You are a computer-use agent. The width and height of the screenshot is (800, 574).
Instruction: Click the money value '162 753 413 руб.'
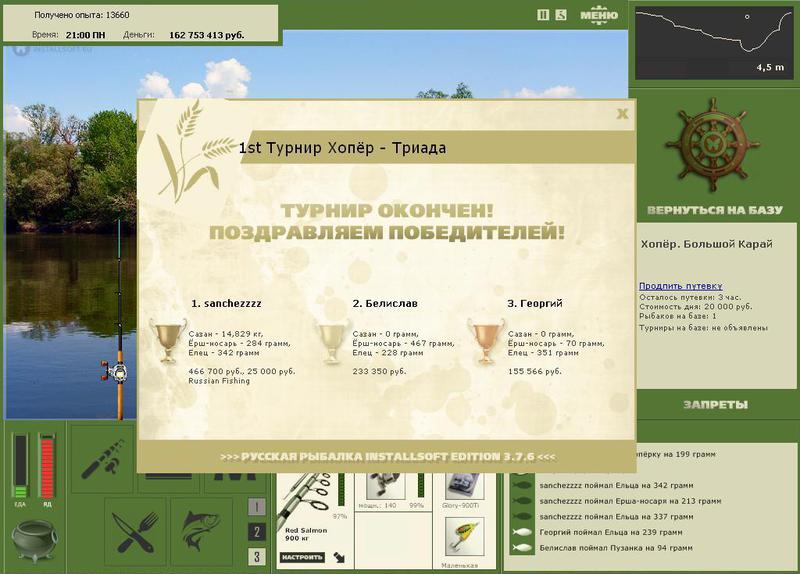pos(207,35)
